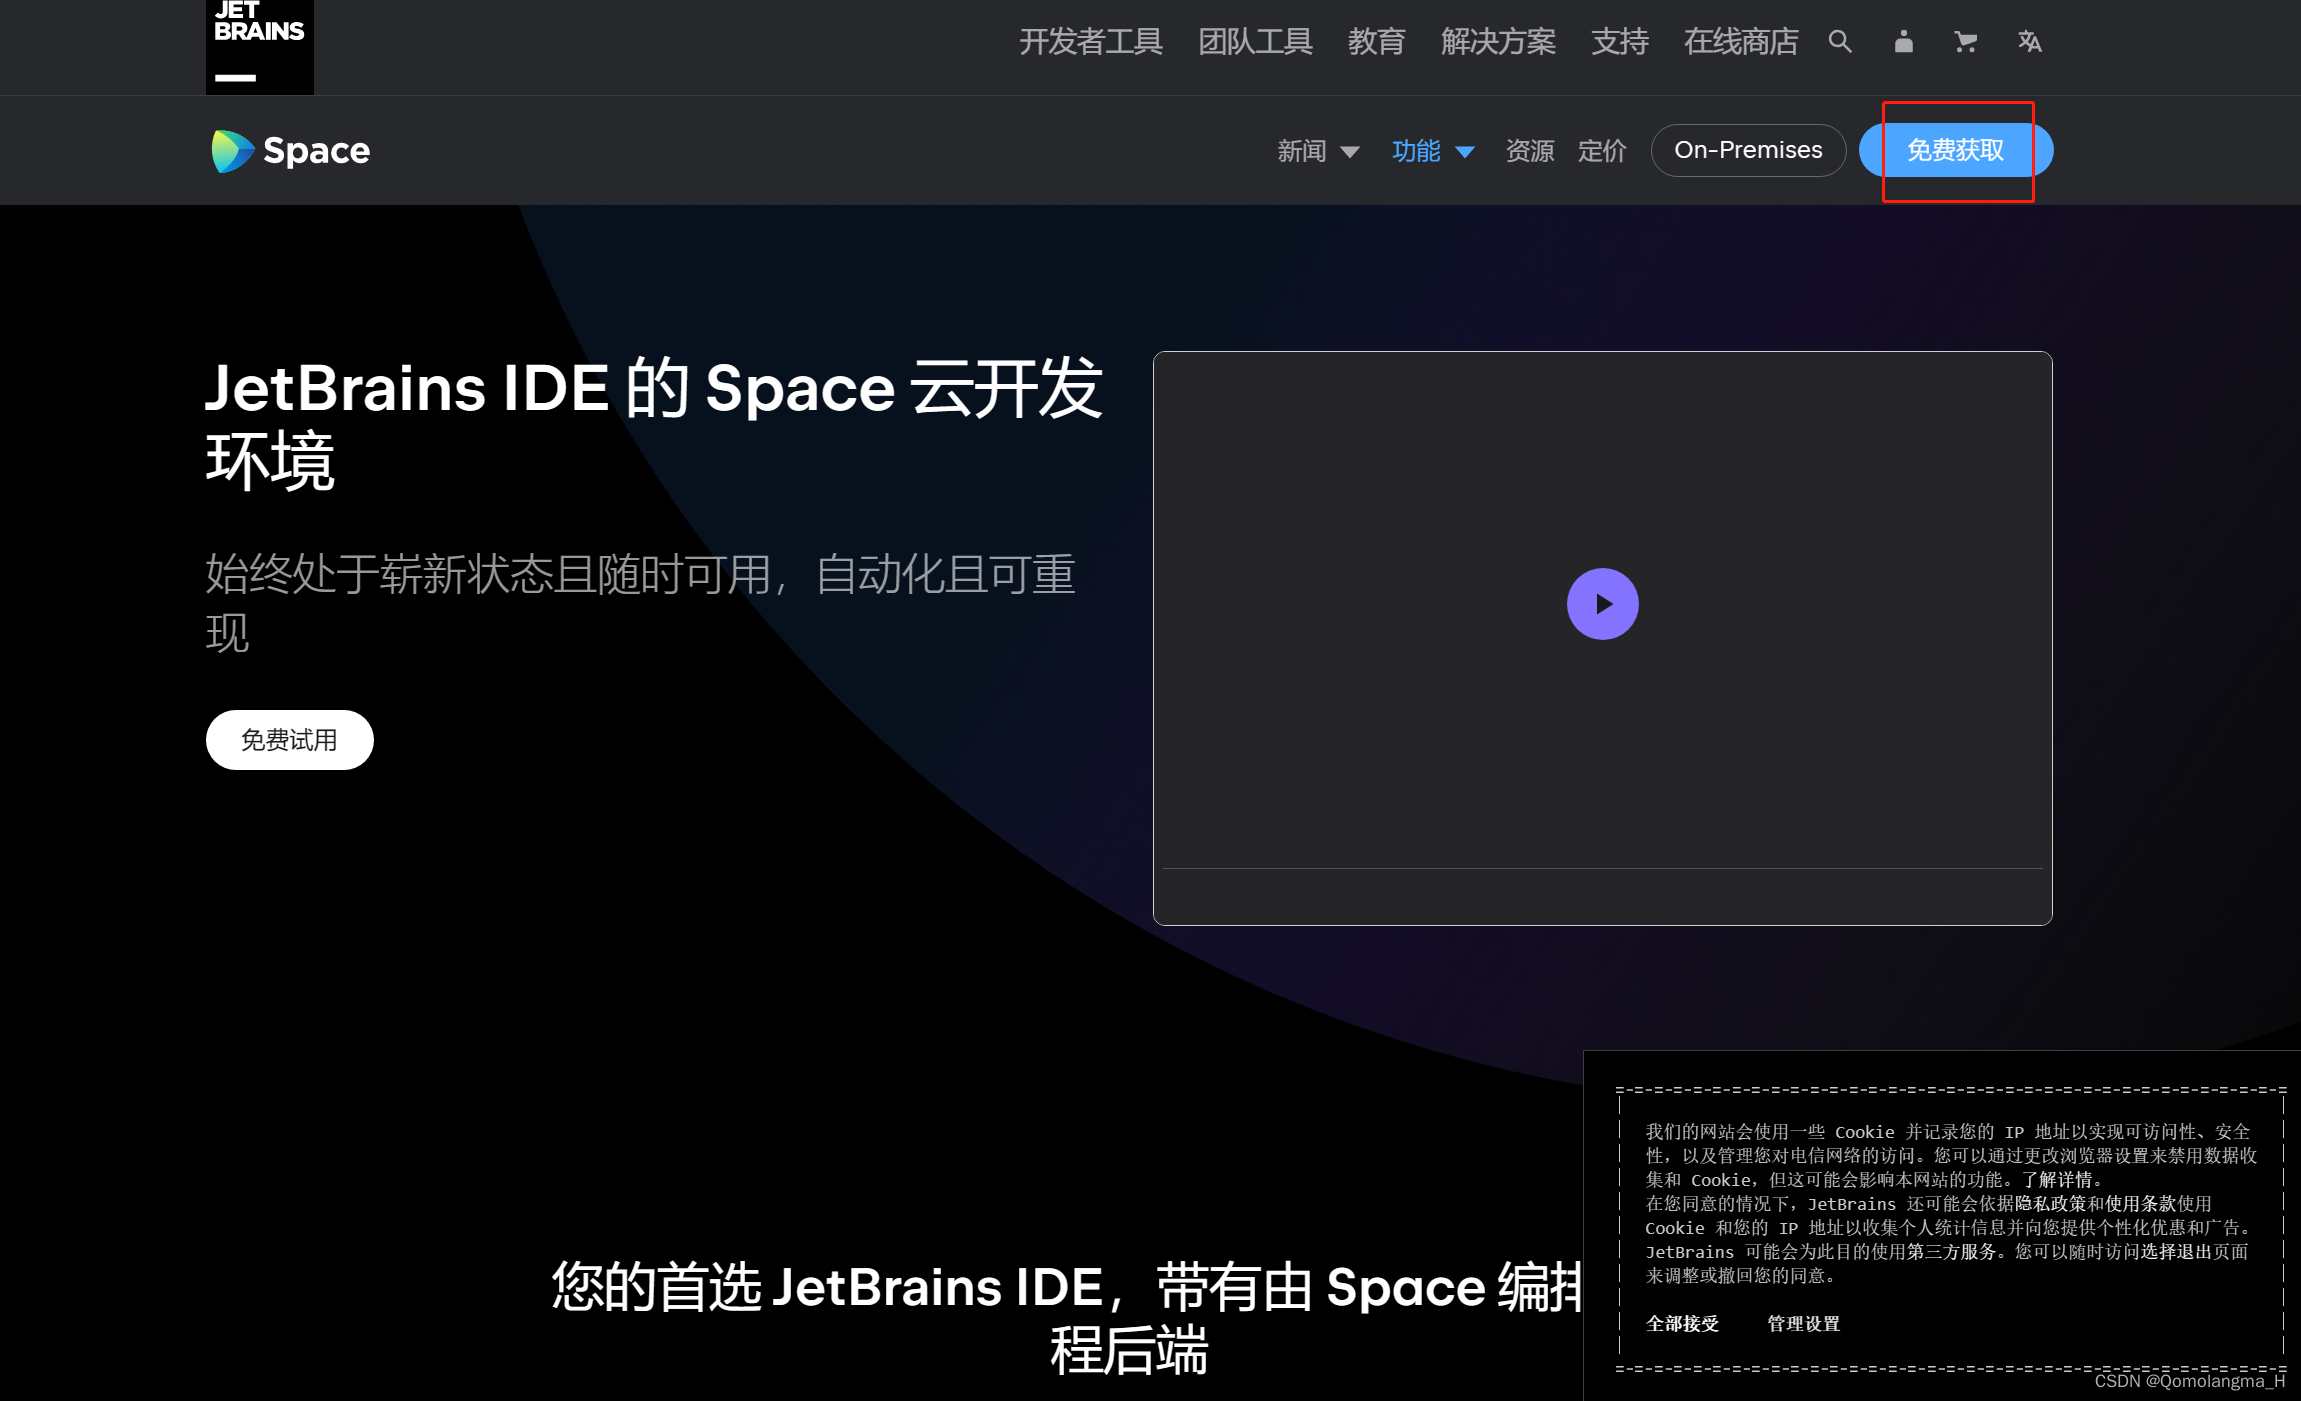Open cookie 管理设置 options
Viewport: 2301px width, 1401px height.
[1802, 1323]
